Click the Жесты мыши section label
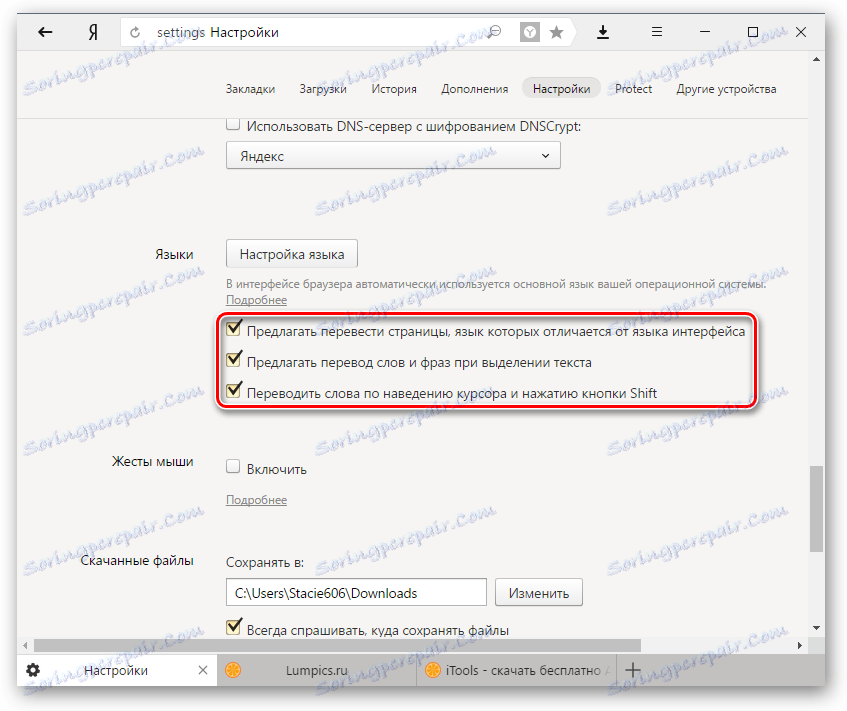This screenshot has width=847, height=711. pyautogui.click(x=152, y=461)
